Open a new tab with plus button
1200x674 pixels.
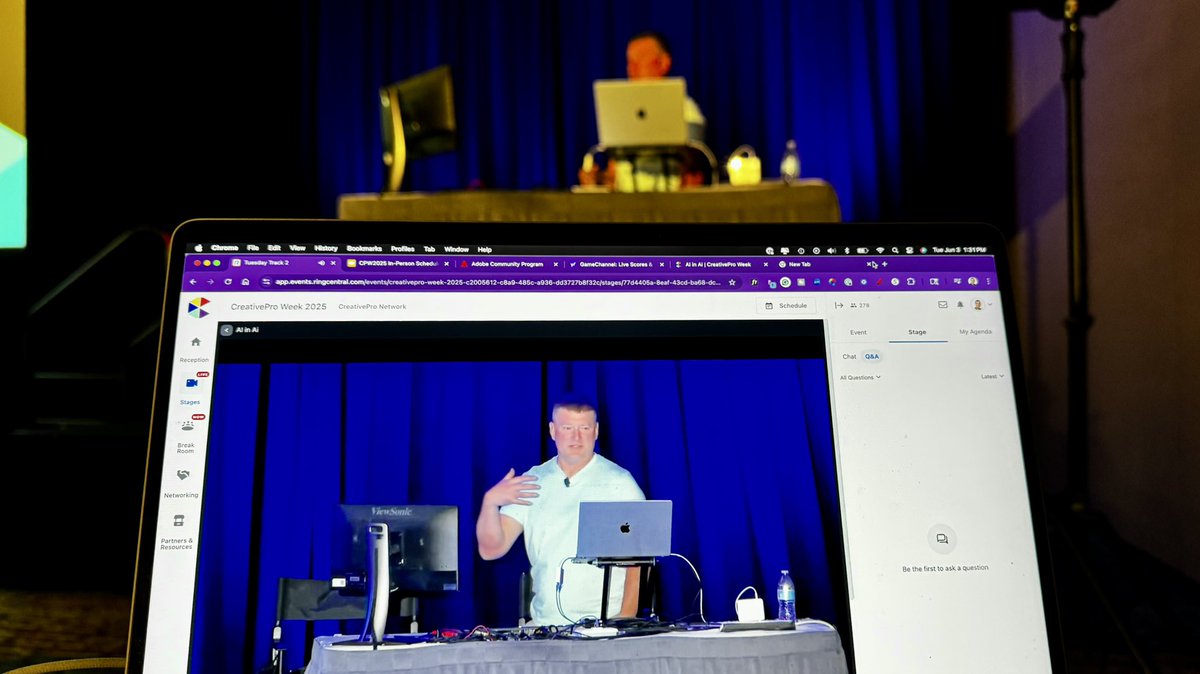point(884,264)
